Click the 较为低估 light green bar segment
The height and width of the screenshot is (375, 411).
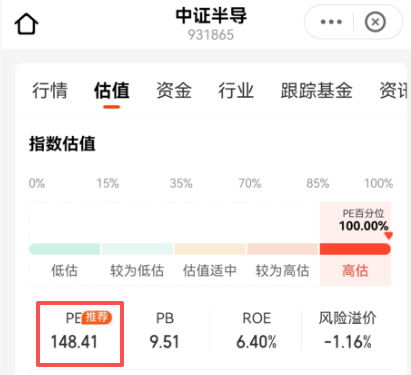coord(137,249)
